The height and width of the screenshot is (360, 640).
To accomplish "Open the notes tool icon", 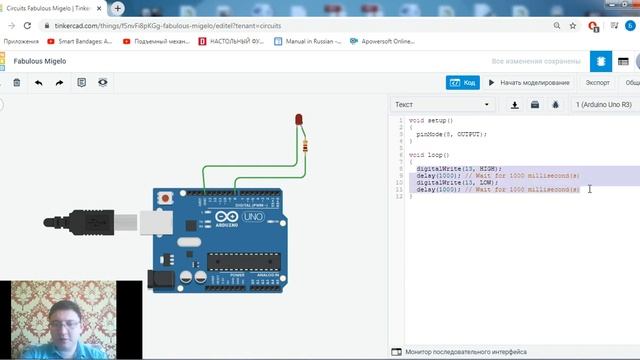I will point(82,82).
